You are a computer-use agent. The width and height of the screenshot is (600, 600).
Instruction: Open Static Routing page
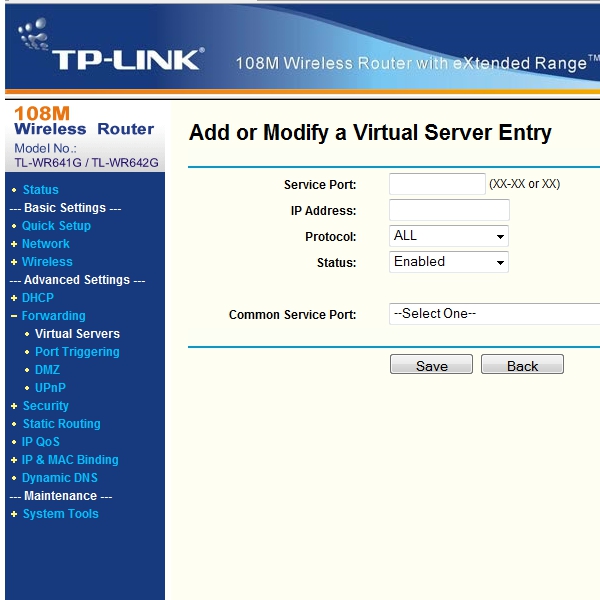click(62, 424)
